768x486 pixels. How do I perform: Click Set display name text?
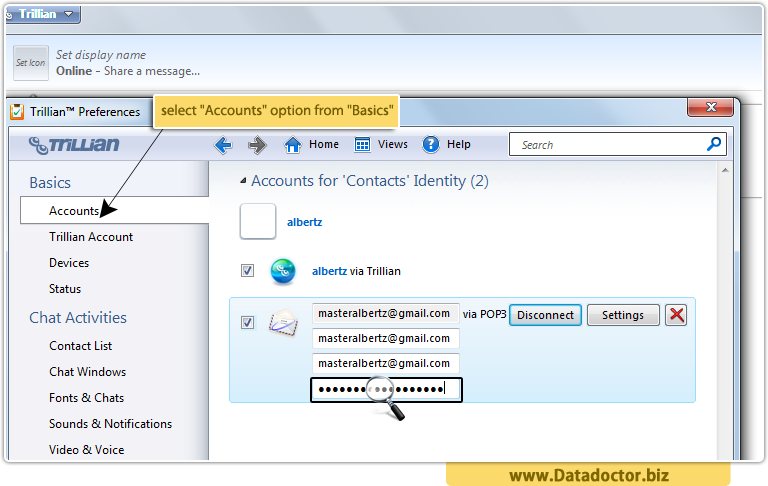coord(101,55)
